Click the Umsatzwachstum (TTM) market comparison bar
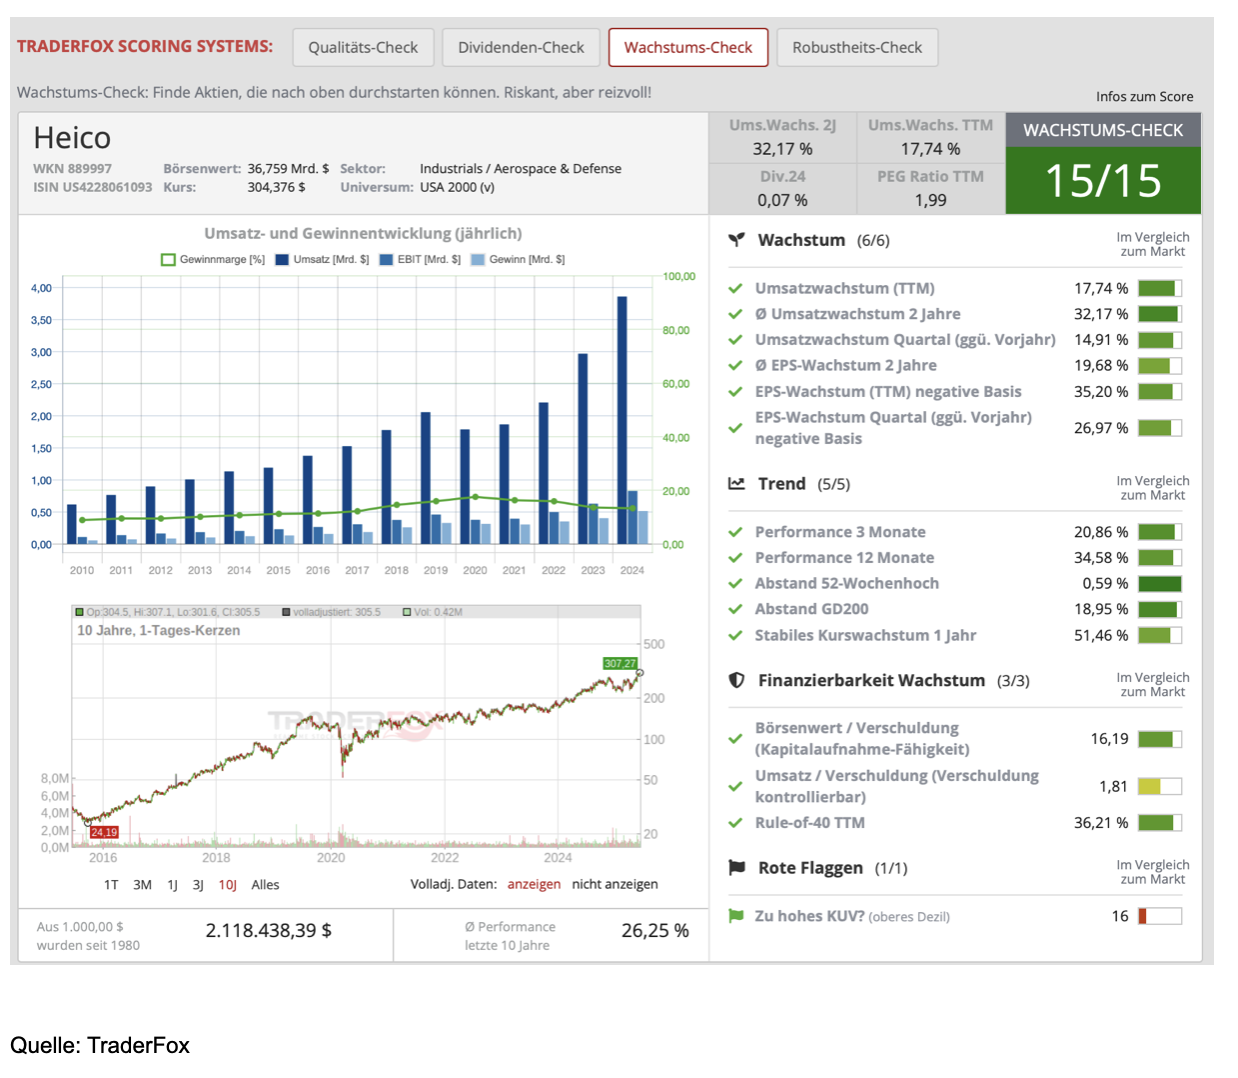The width and height of the screenshot is (1238, 1078). (1160, 288)
